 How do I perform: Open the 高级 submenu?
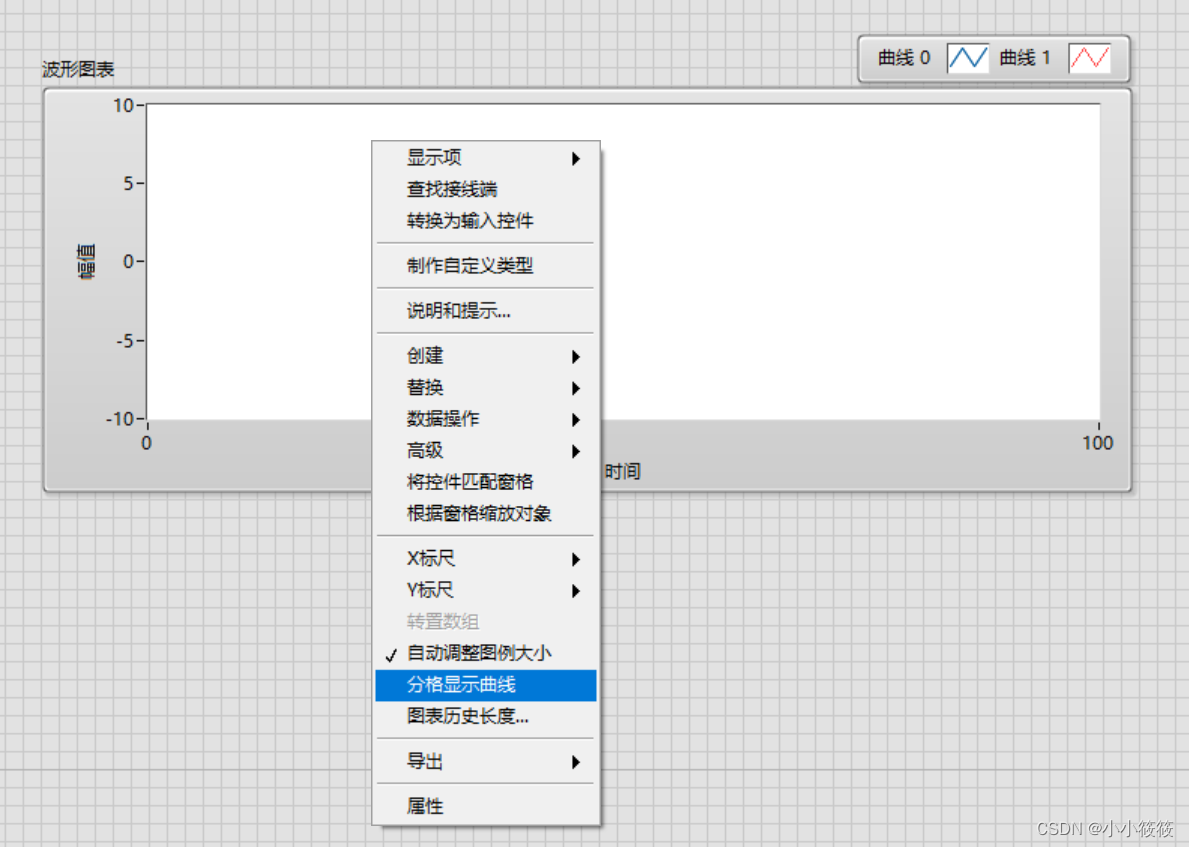(x=425, y=451)
